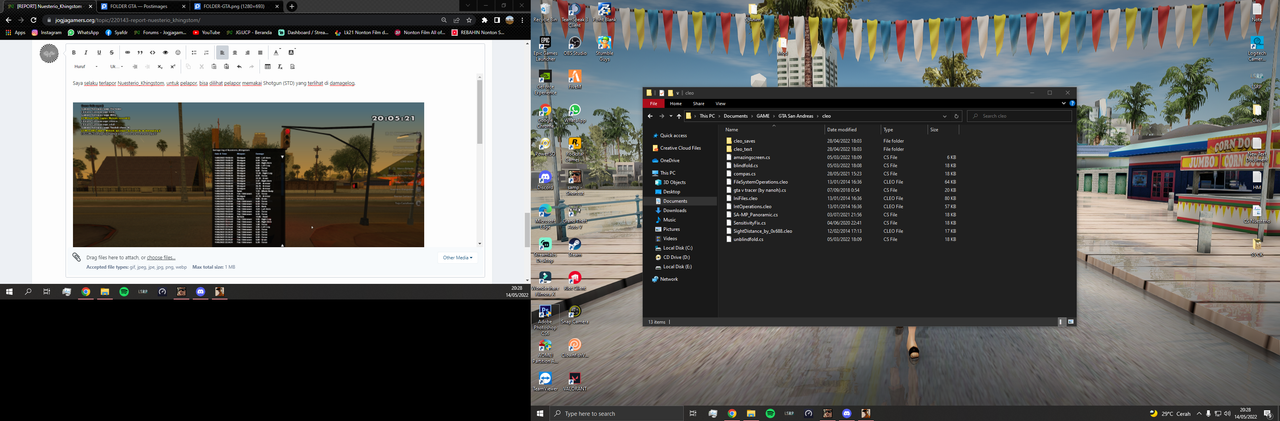Click the attached screenshot in editor
The height and width of the screenshot is (421, 1280).
[248, 174]
